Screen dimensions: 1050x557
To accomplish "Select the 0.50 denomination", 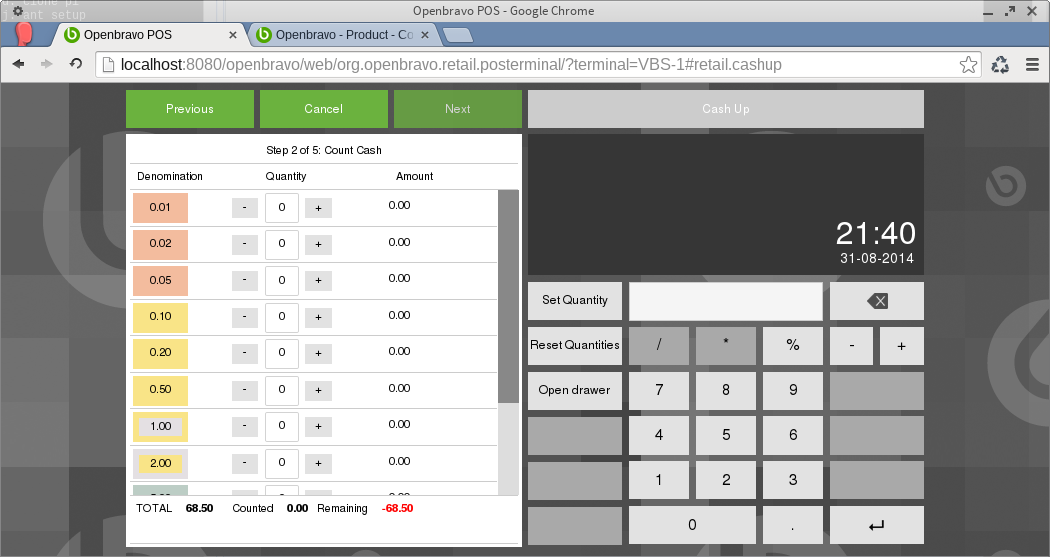I will [x=160, y=390].
